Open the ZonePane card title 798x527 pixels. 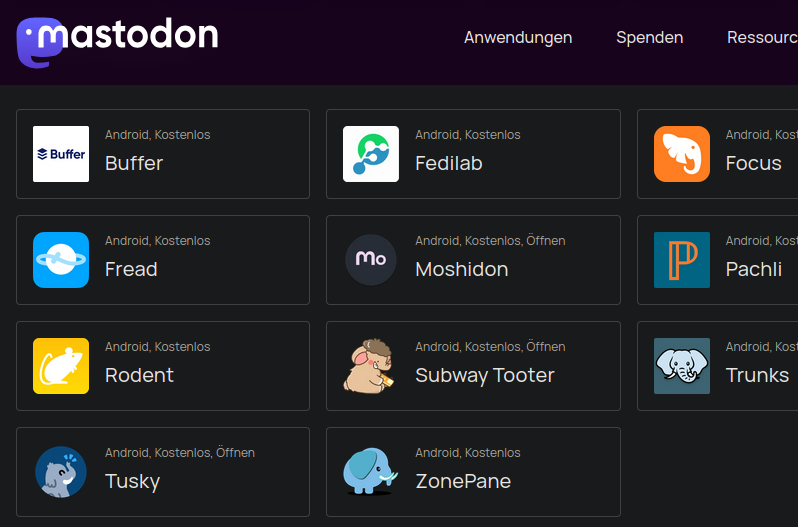point(463,481)
